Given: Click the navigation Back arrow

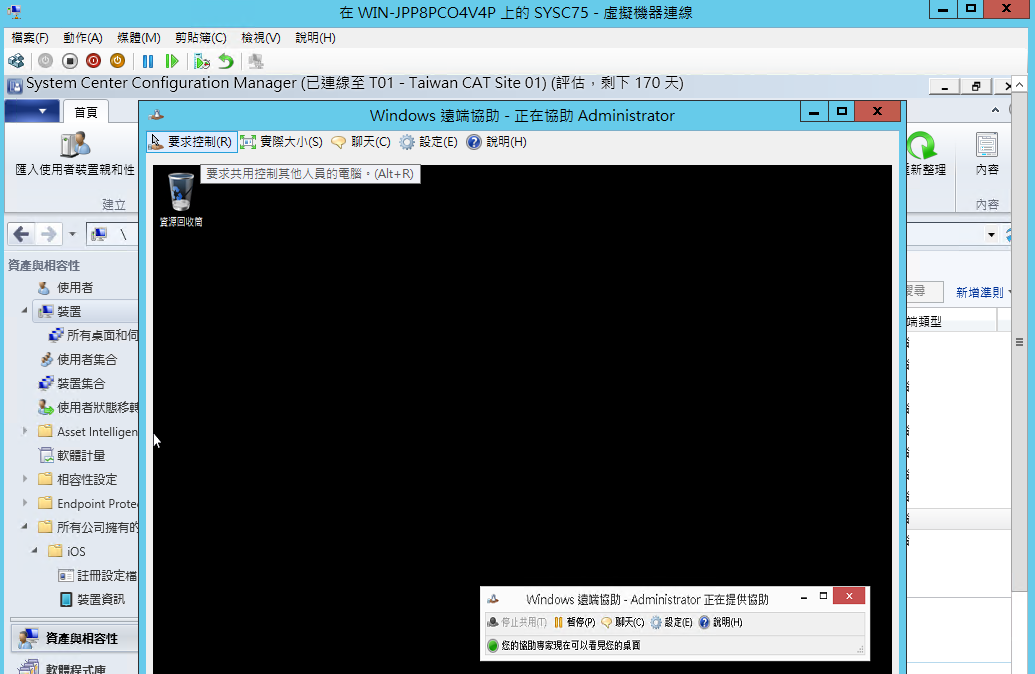Looking at the screenshot, I should coord(21,234).
